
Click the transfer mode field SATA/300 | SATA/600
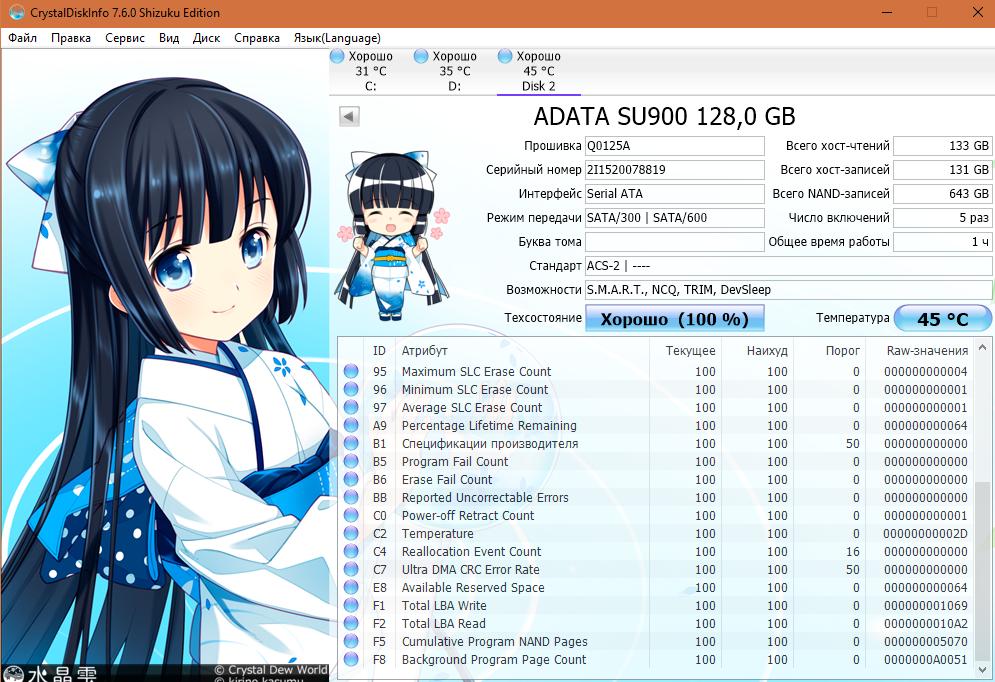[675, 218]
